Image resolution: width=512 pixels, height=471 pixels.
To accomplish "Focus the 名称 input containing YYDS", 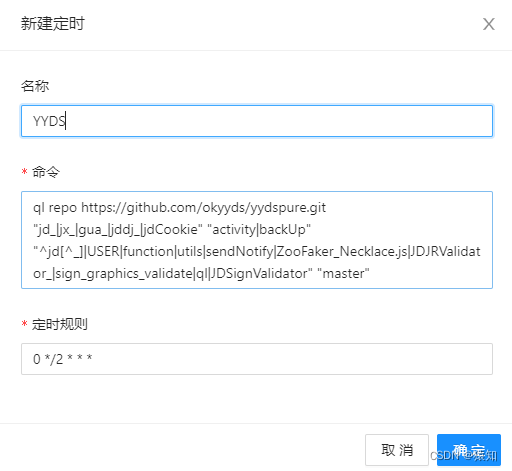I will click(257, 121).
